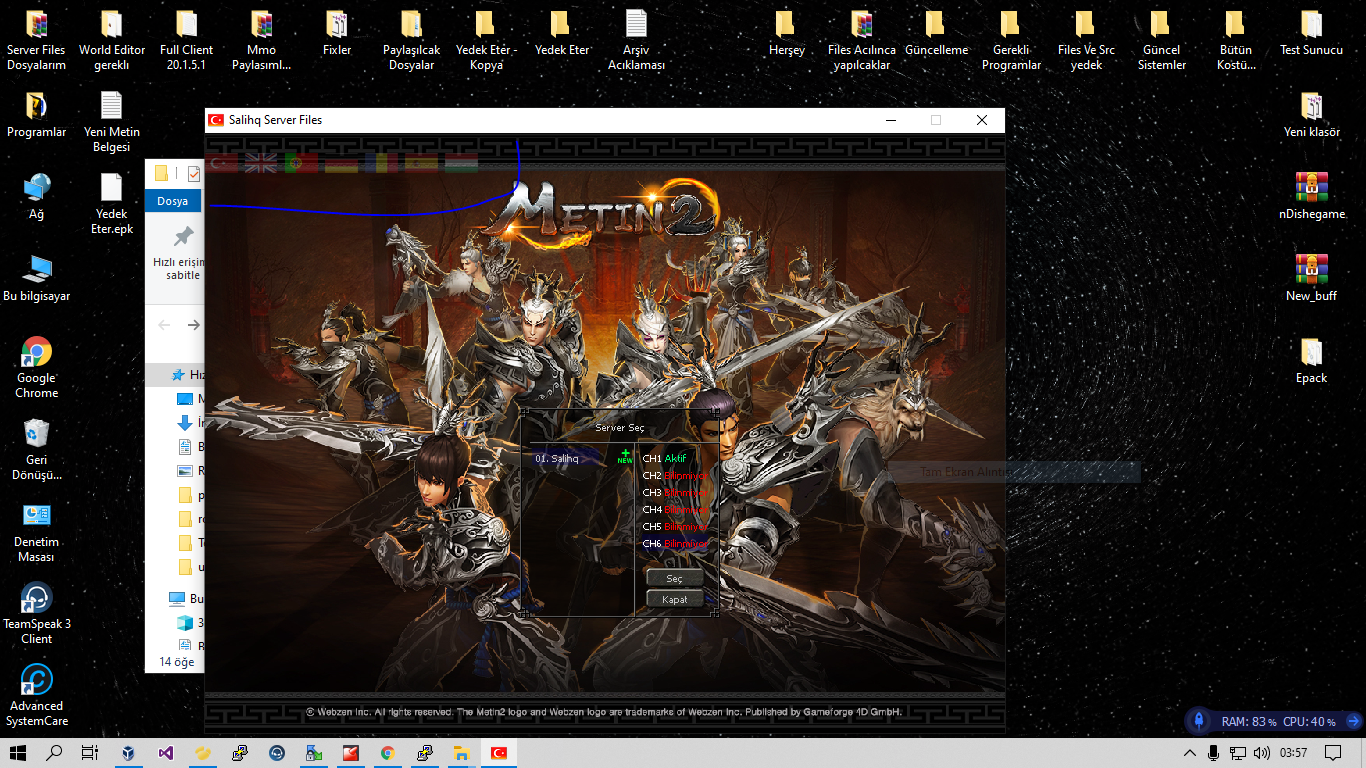Select channel CH6 in server list
This screenshot has width=1366, height=768.
click(673, 543)
